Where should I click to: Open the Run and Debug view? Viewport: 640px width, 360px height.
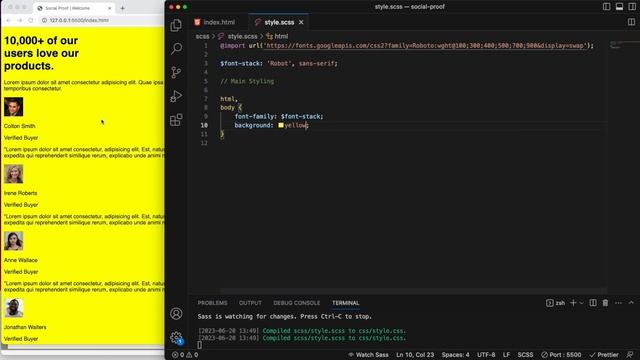click(x=176, y=96)
